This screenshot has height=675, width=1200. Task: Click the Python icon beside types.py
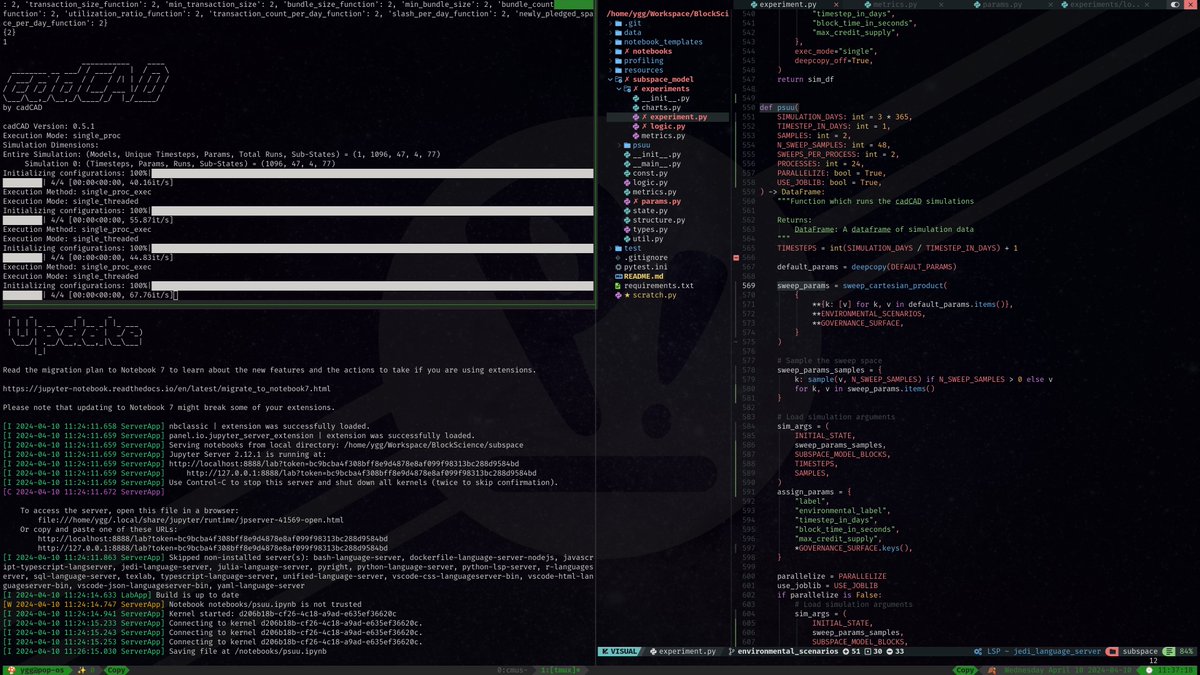pos(627,230)
